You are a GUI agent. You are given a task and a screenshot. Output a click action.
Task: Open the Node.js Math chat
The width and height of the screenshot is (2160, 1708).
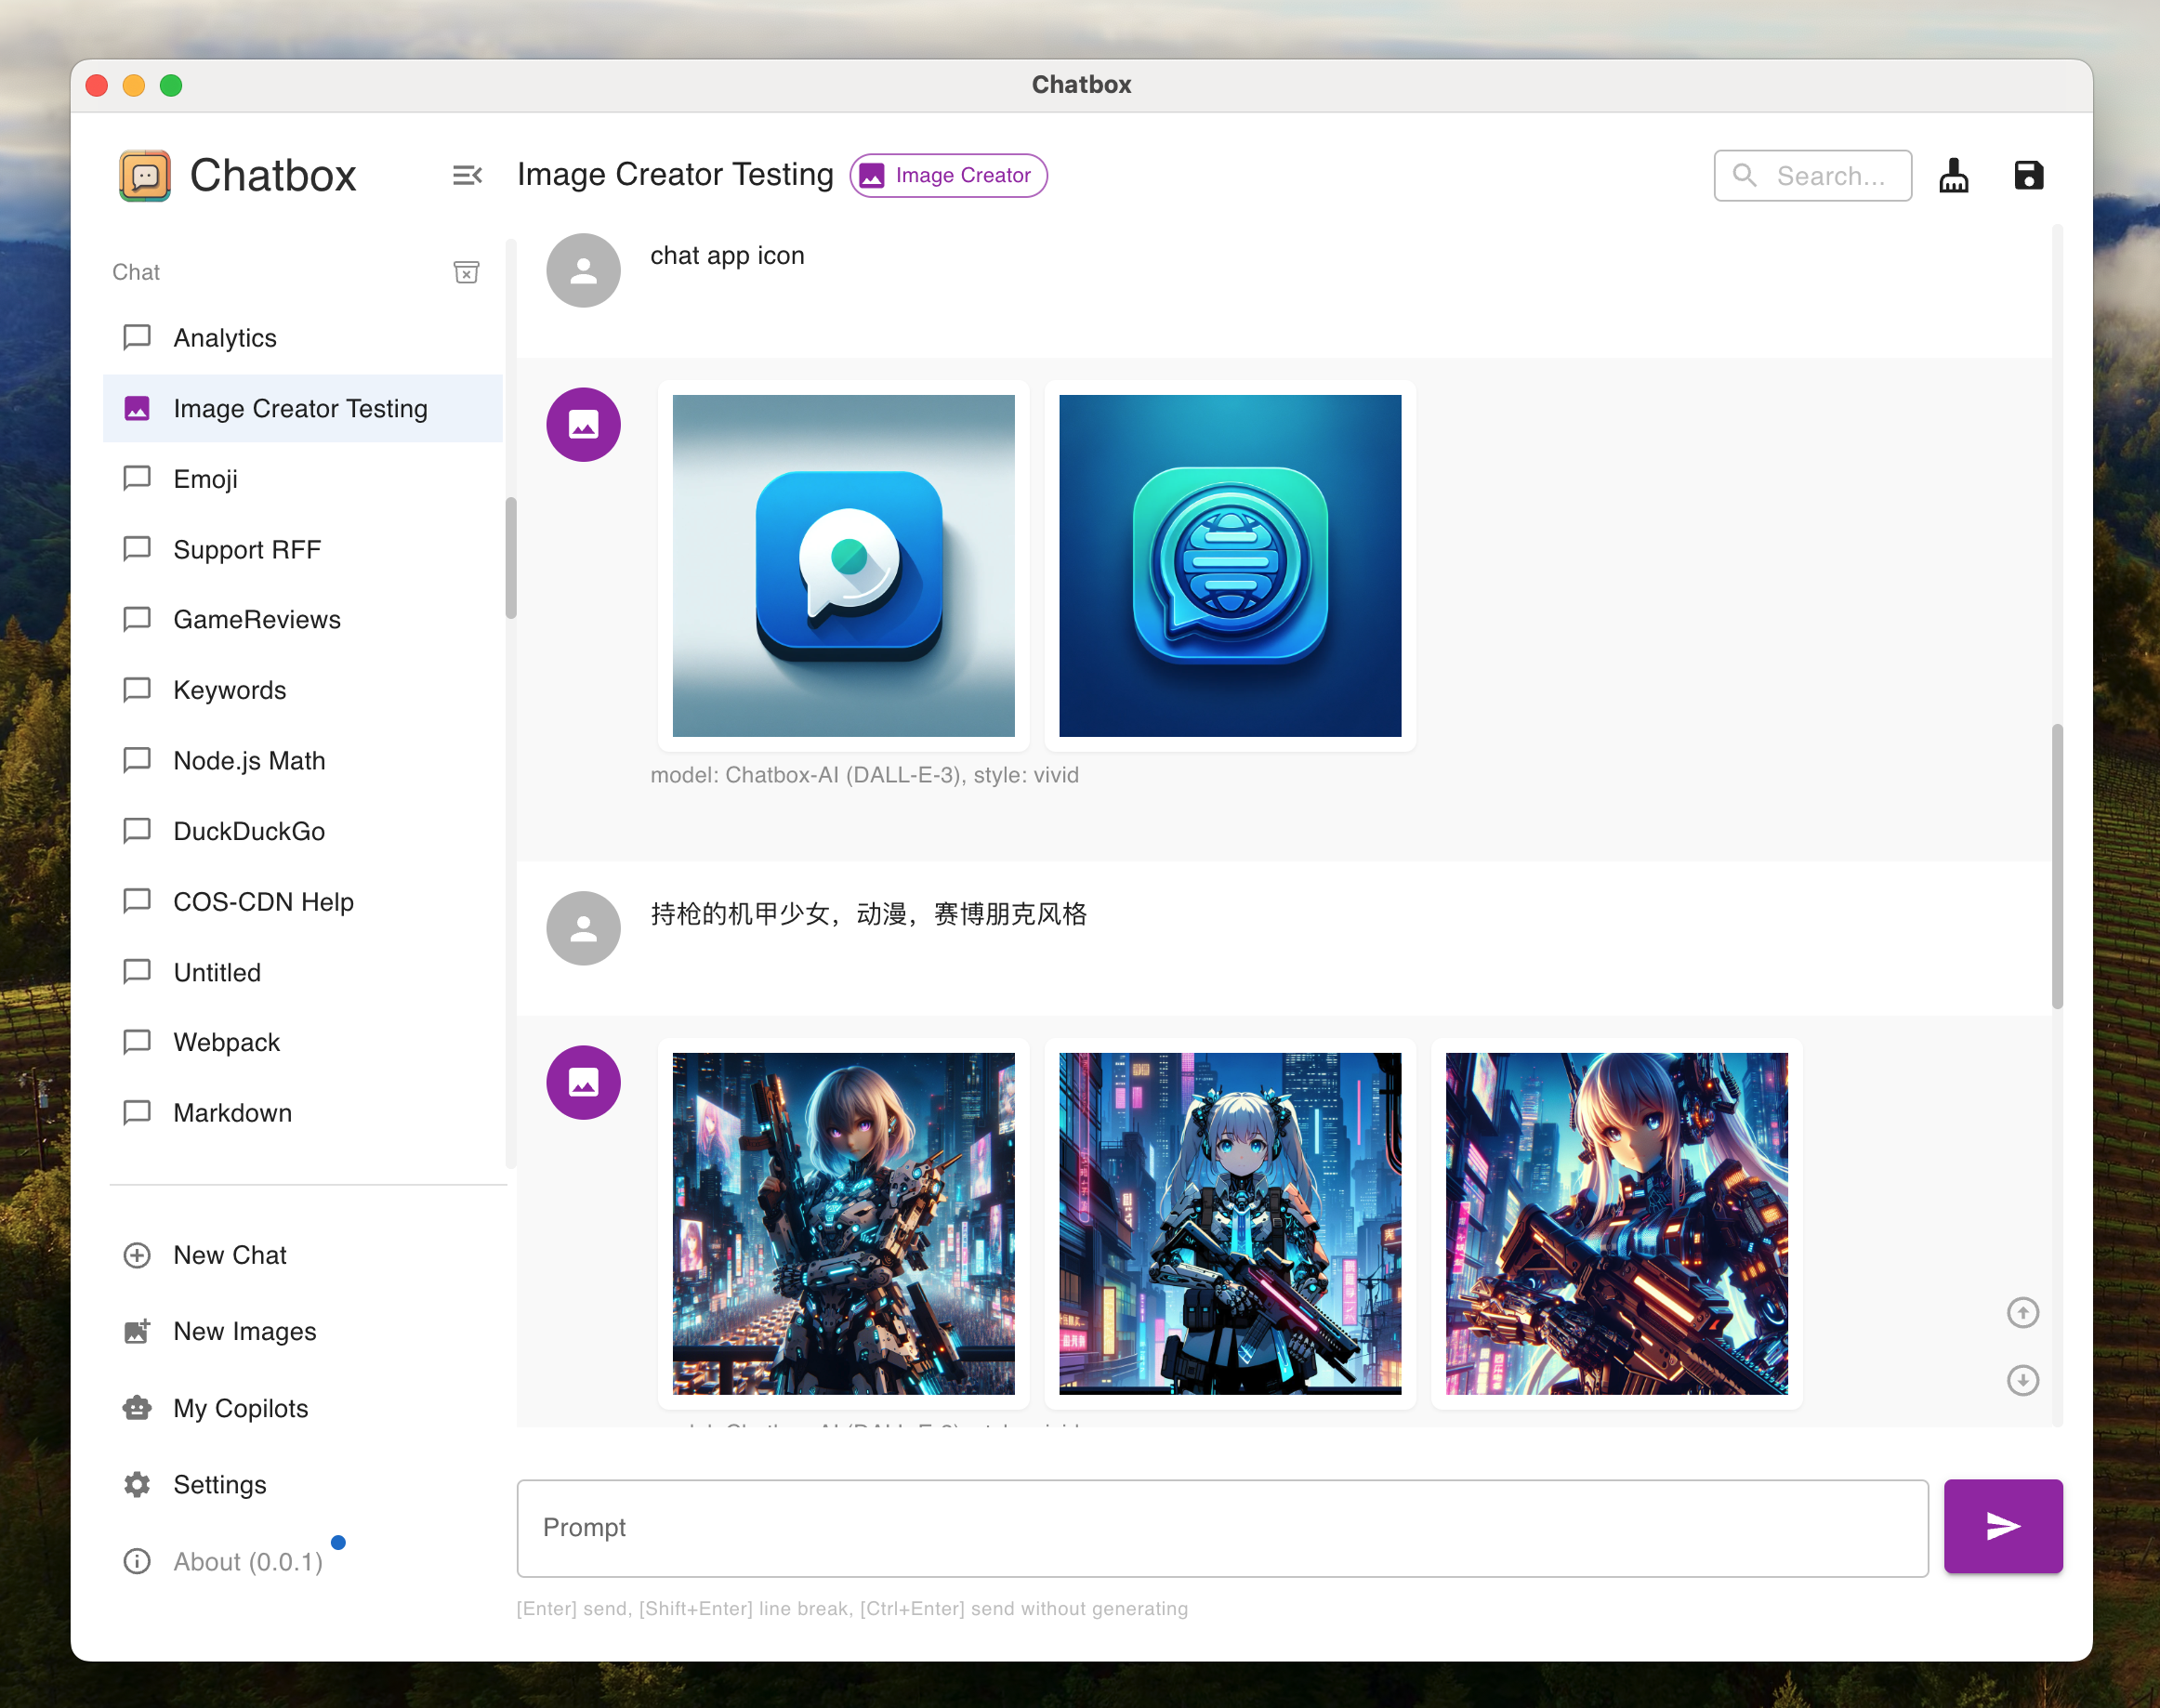(303, 761)
